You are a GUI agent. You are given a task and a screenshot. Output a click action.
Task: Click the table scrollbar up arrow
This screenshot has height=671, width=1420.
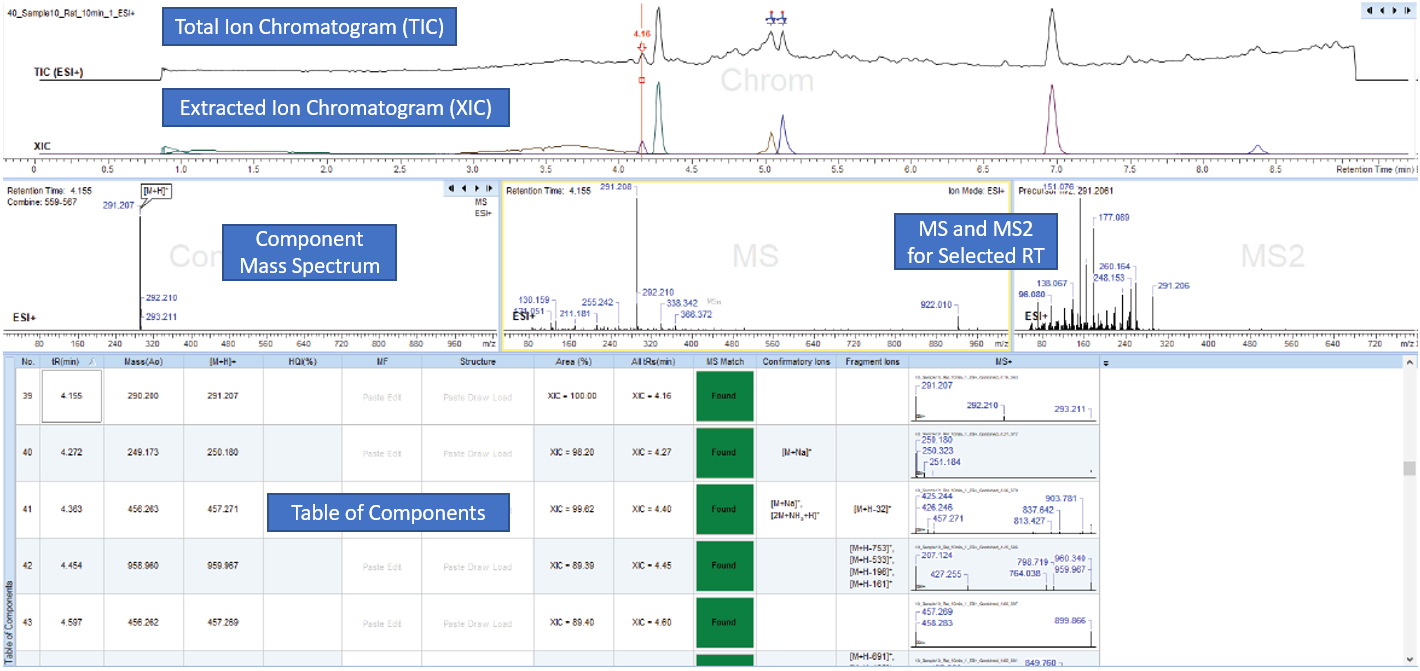pyautogui.click(x=1410, y=361)
